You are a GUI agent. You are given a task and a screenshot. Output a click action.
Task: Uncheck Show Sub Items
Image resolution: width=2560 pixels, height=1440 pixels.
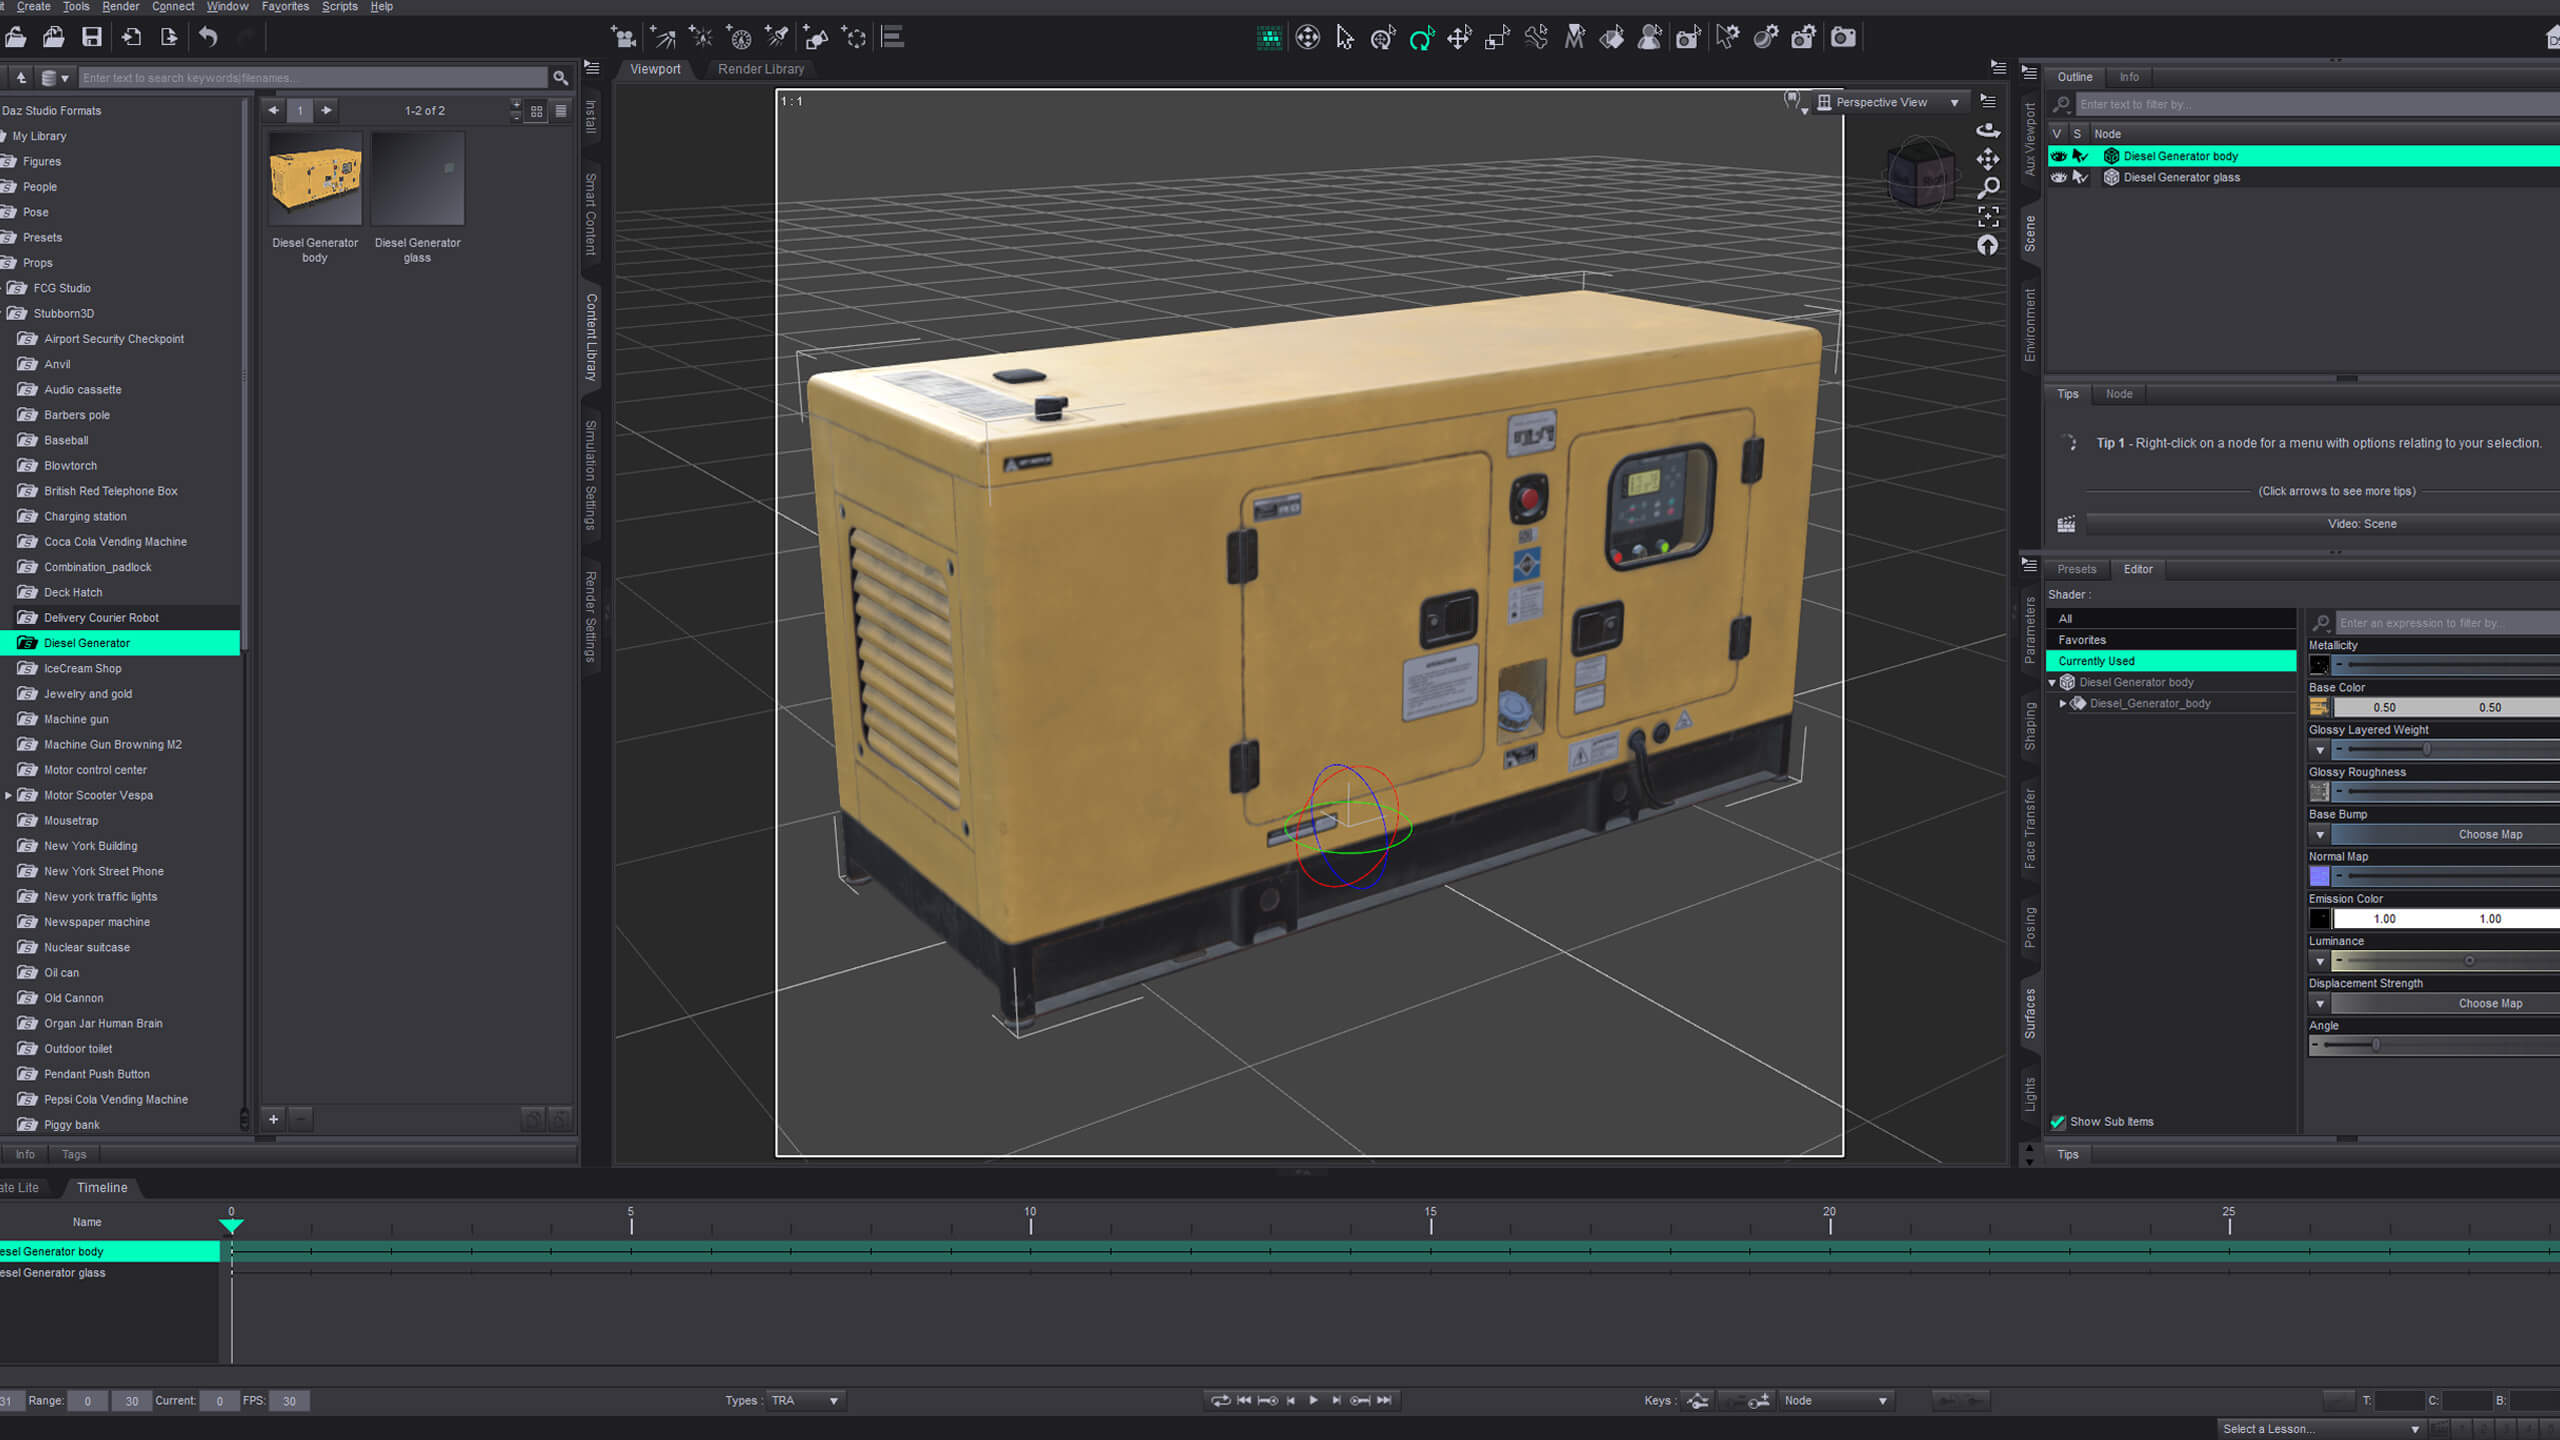[x=2058, y=1122]
